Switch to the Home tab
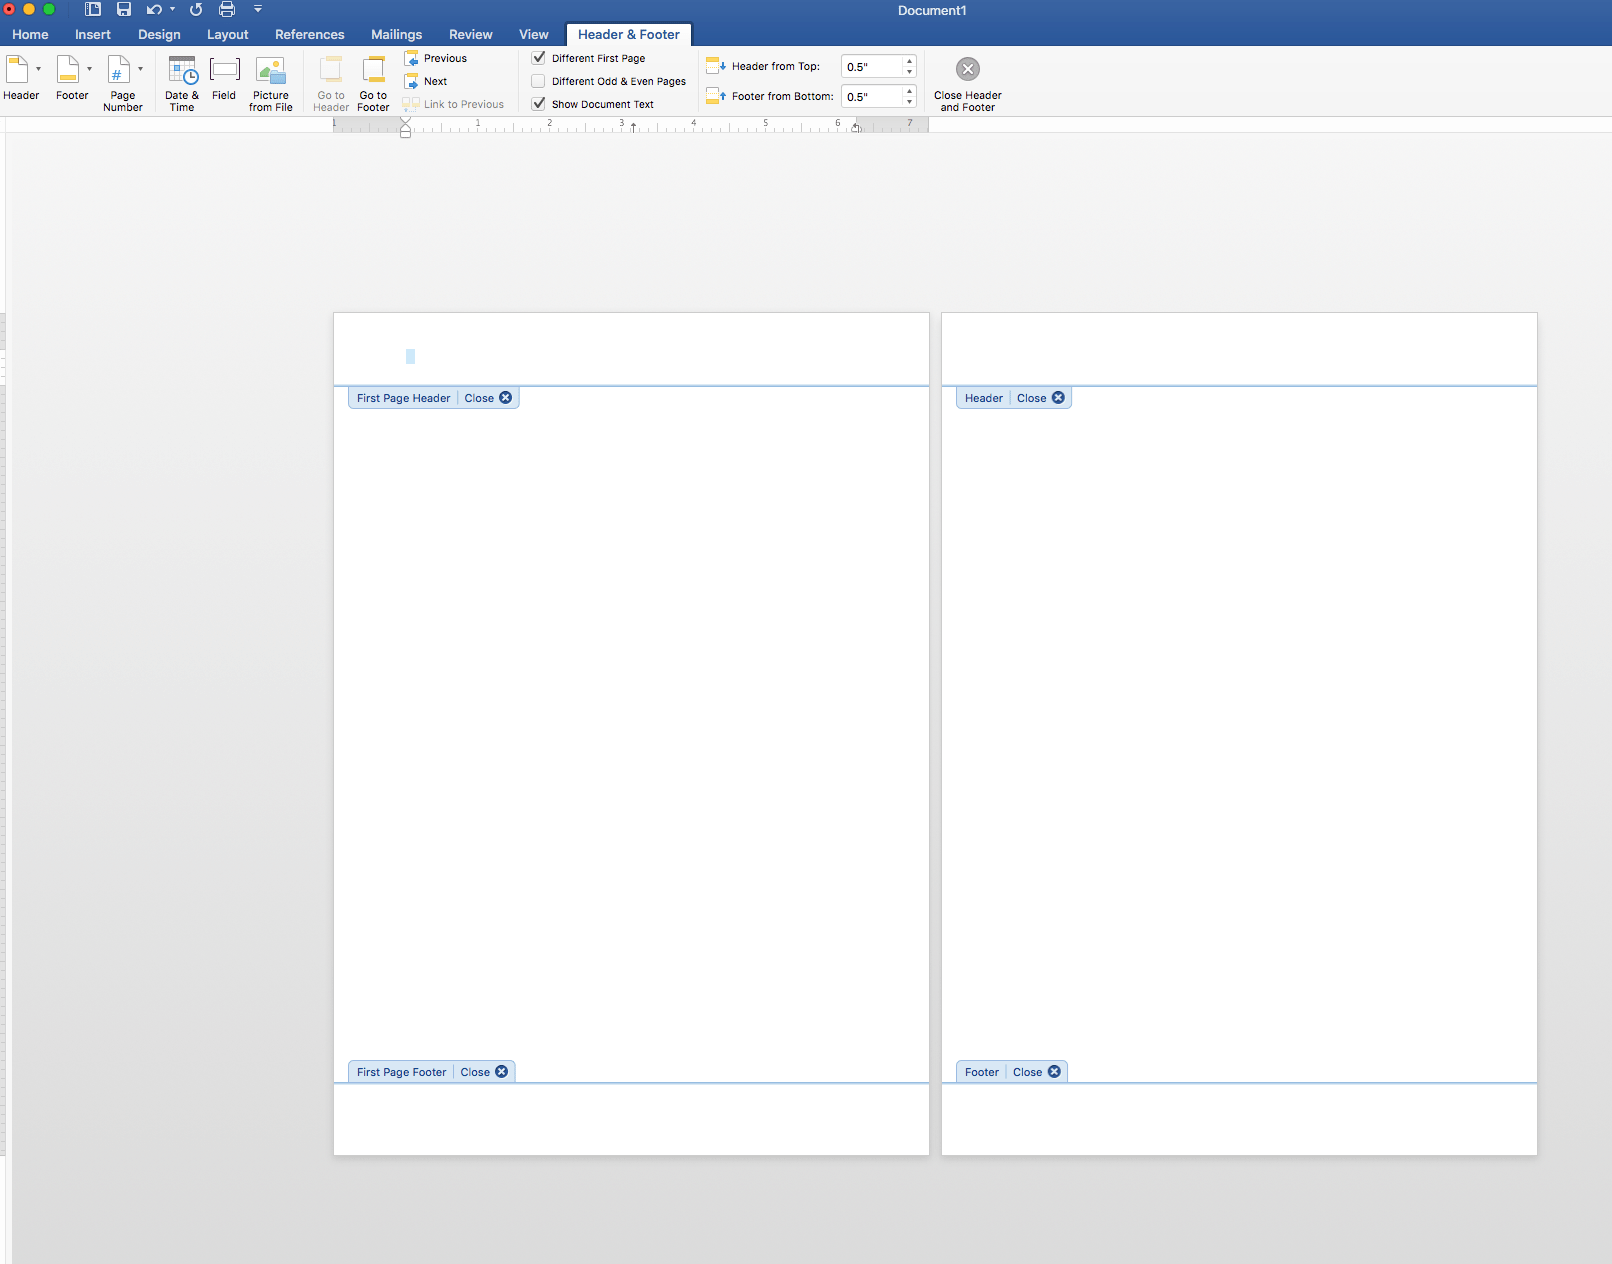The width and height of the screenshot is (1612, 1264). (x=30, y=34)
